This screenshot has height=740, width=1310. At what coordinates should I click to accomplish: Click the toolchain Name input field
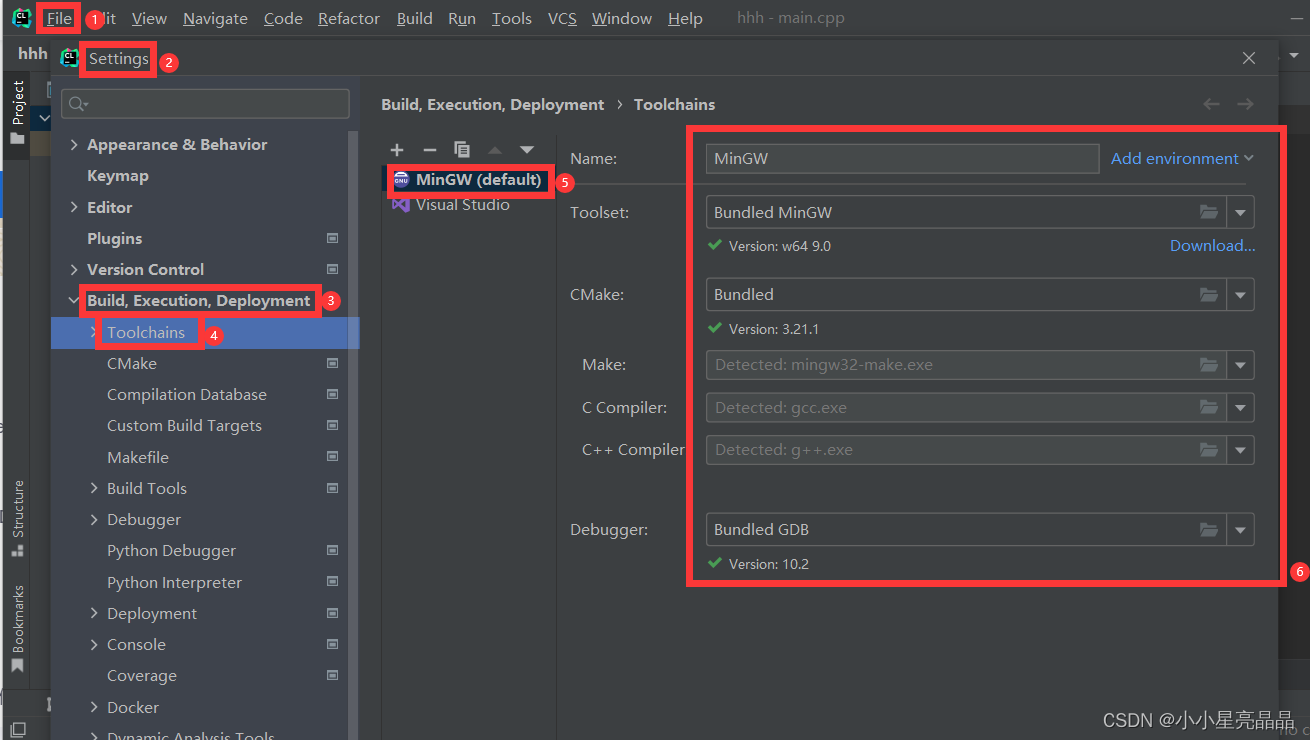click(902, 158)
